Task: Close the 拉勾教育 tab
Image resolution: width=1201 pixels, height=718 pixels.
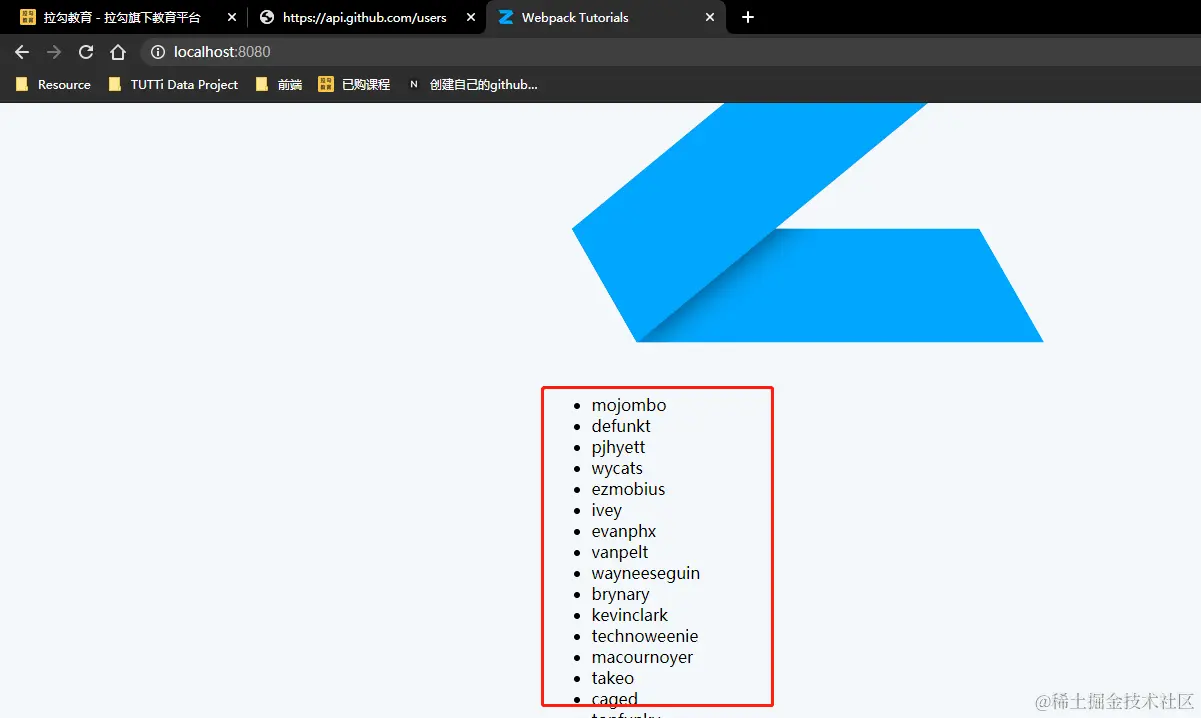Action: click(x=232, y=17)
